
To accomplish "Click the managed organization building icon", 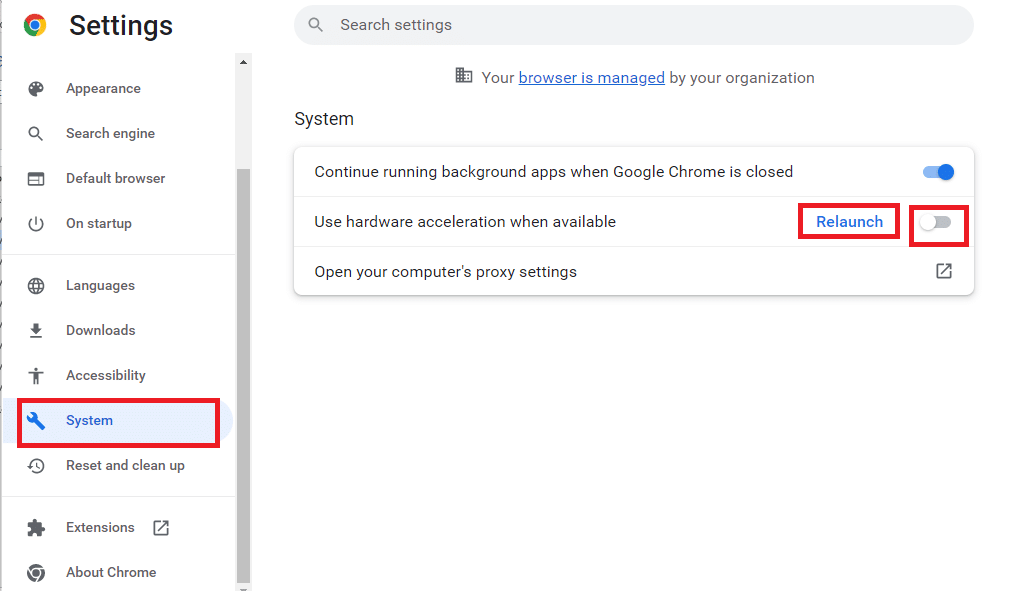I will tap(464, 75).
